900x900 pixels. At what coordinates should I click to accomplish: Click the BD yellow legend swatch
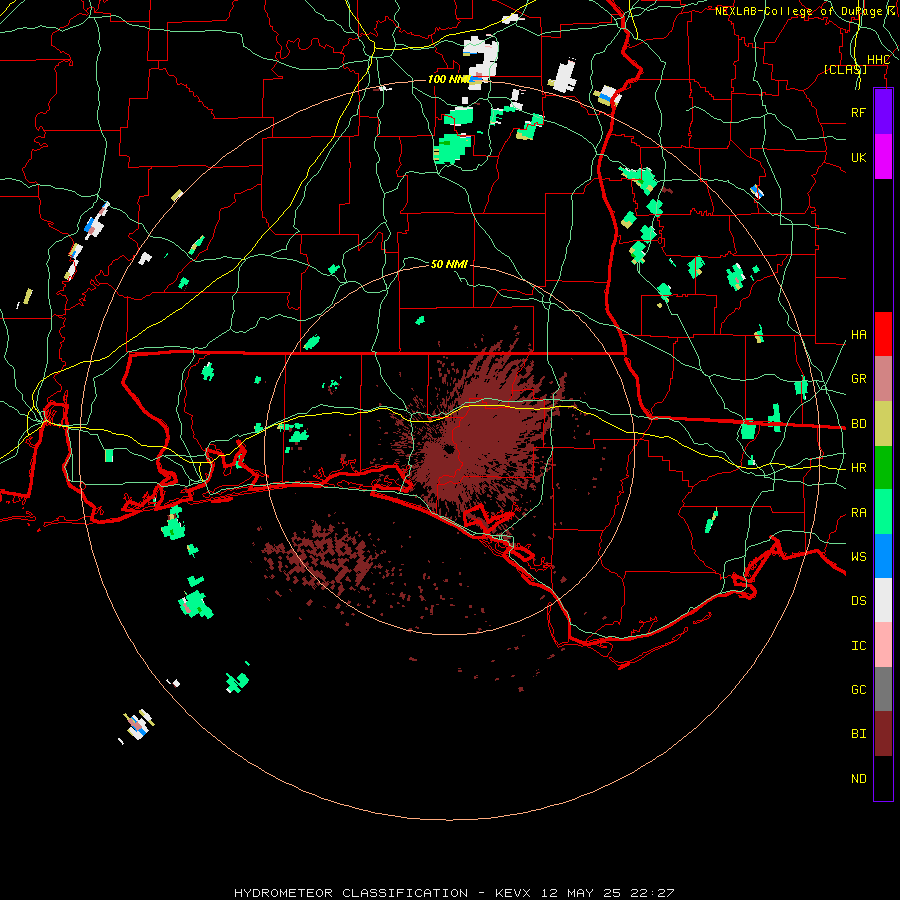point(883,424)
